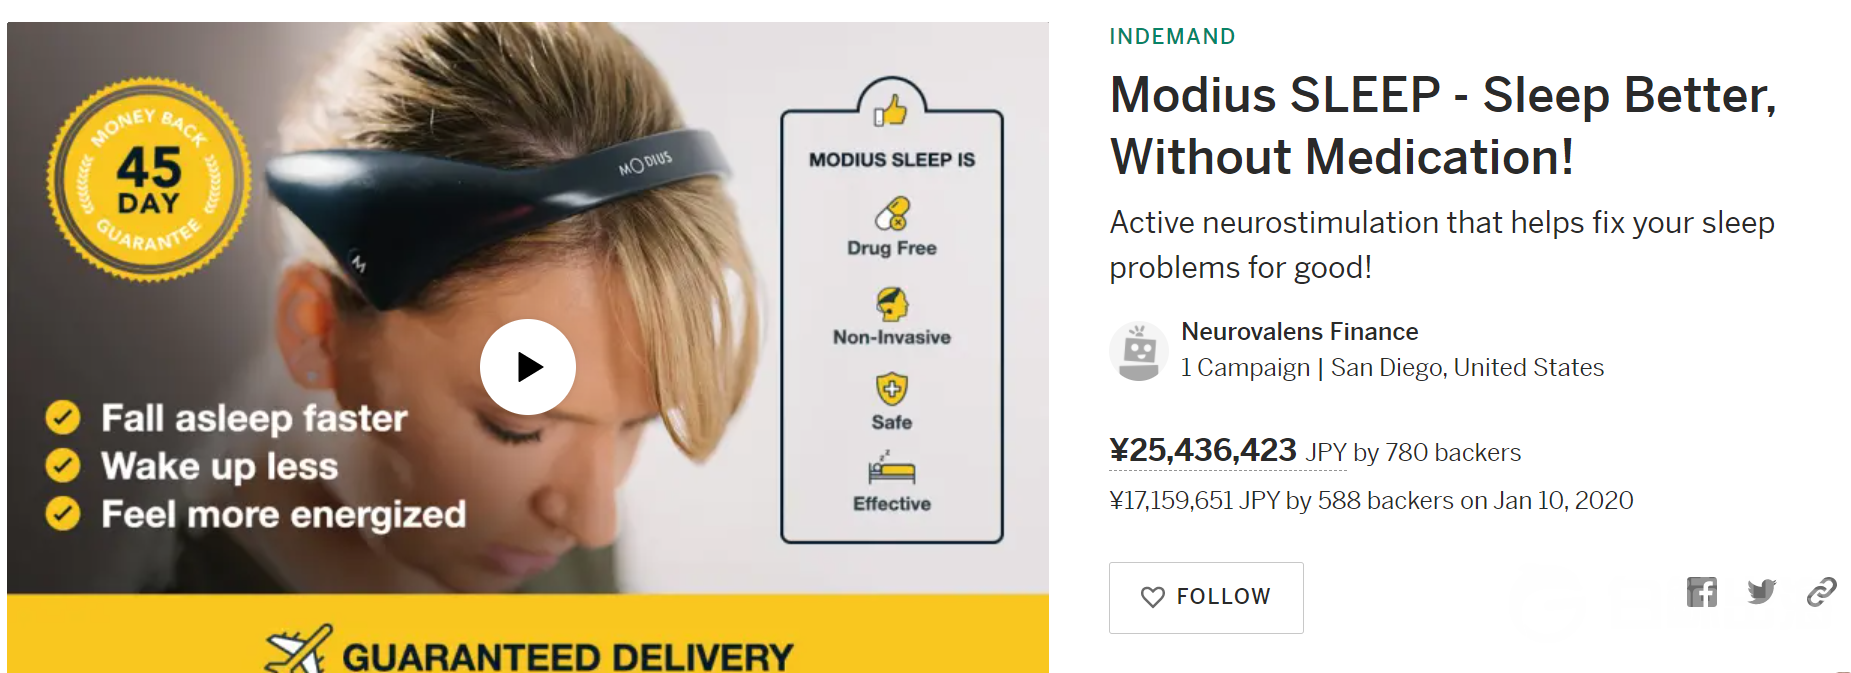Click the Guaranteed Delivery airplane icon
This screenshot has width=1851, height=673.
tap(297, 650)
